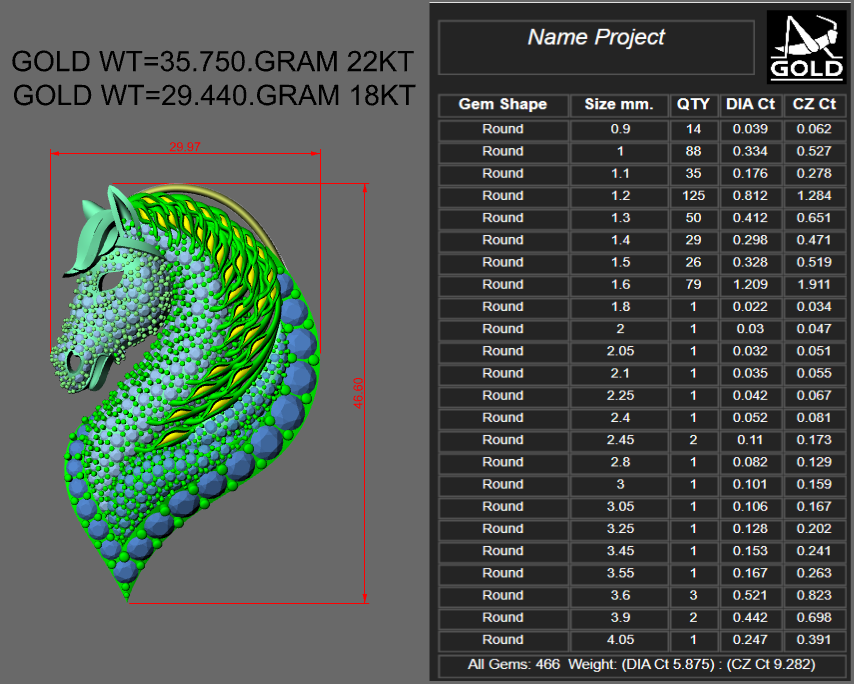
Task: Click quantity cell 14
Action: tap(693, 130)
